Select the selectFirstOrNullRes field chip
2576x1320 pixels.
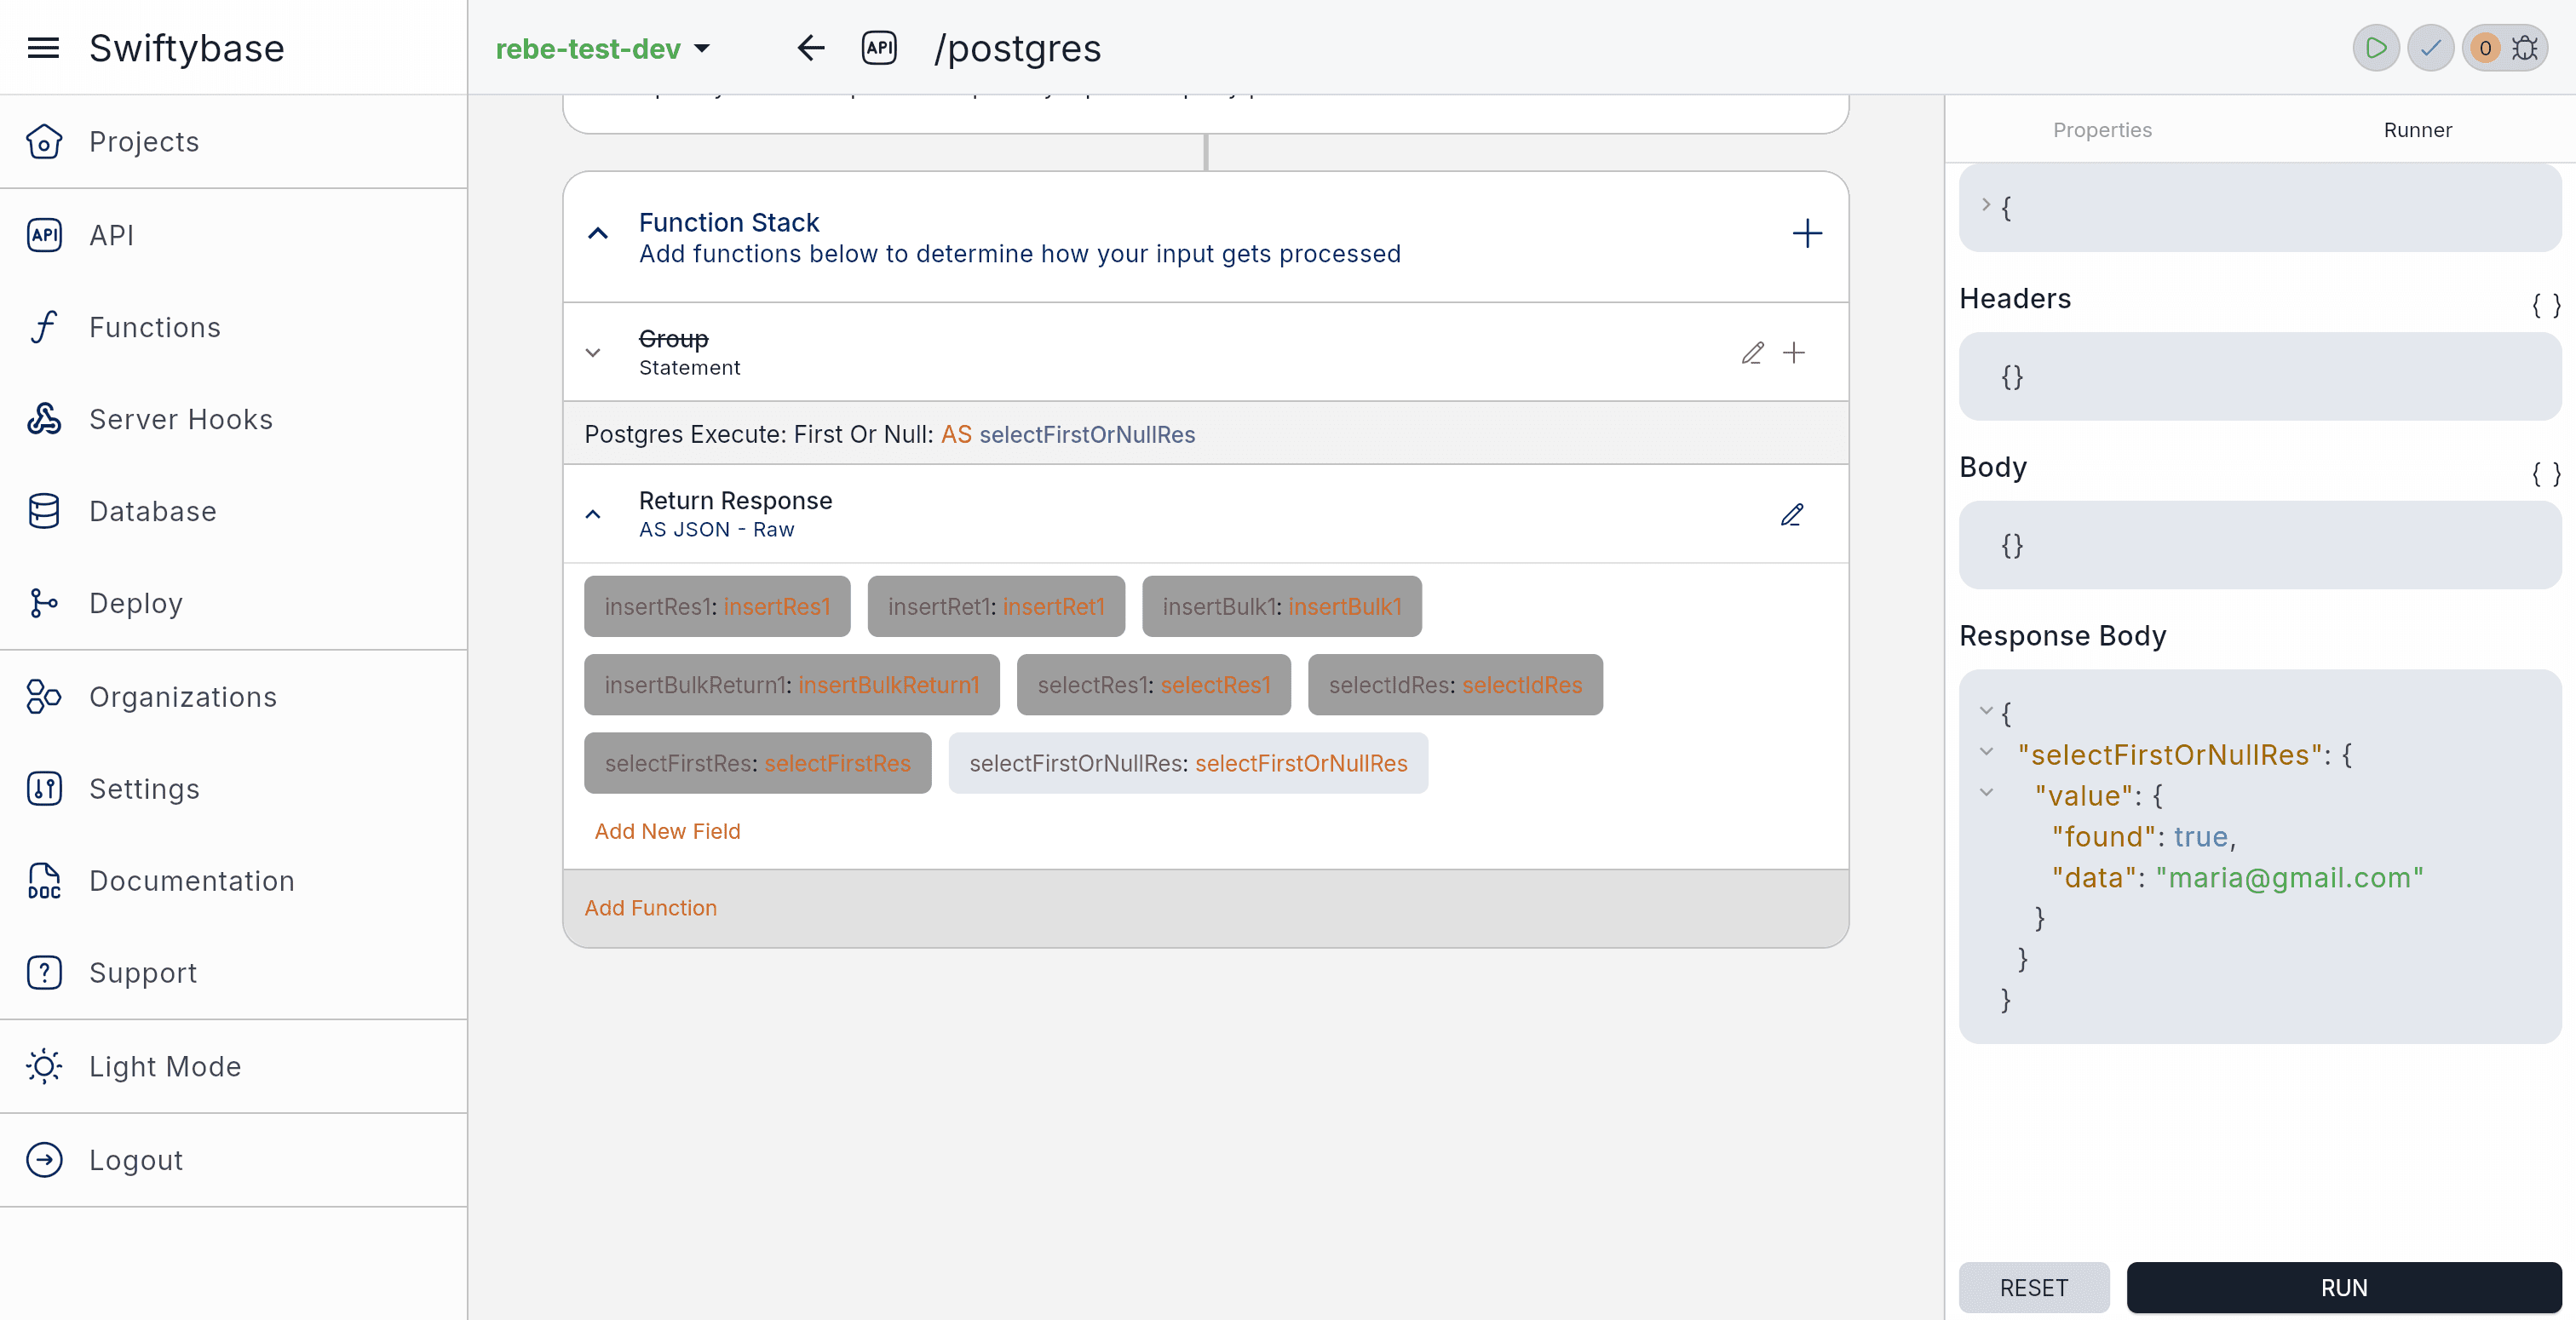click(1188, 763)
